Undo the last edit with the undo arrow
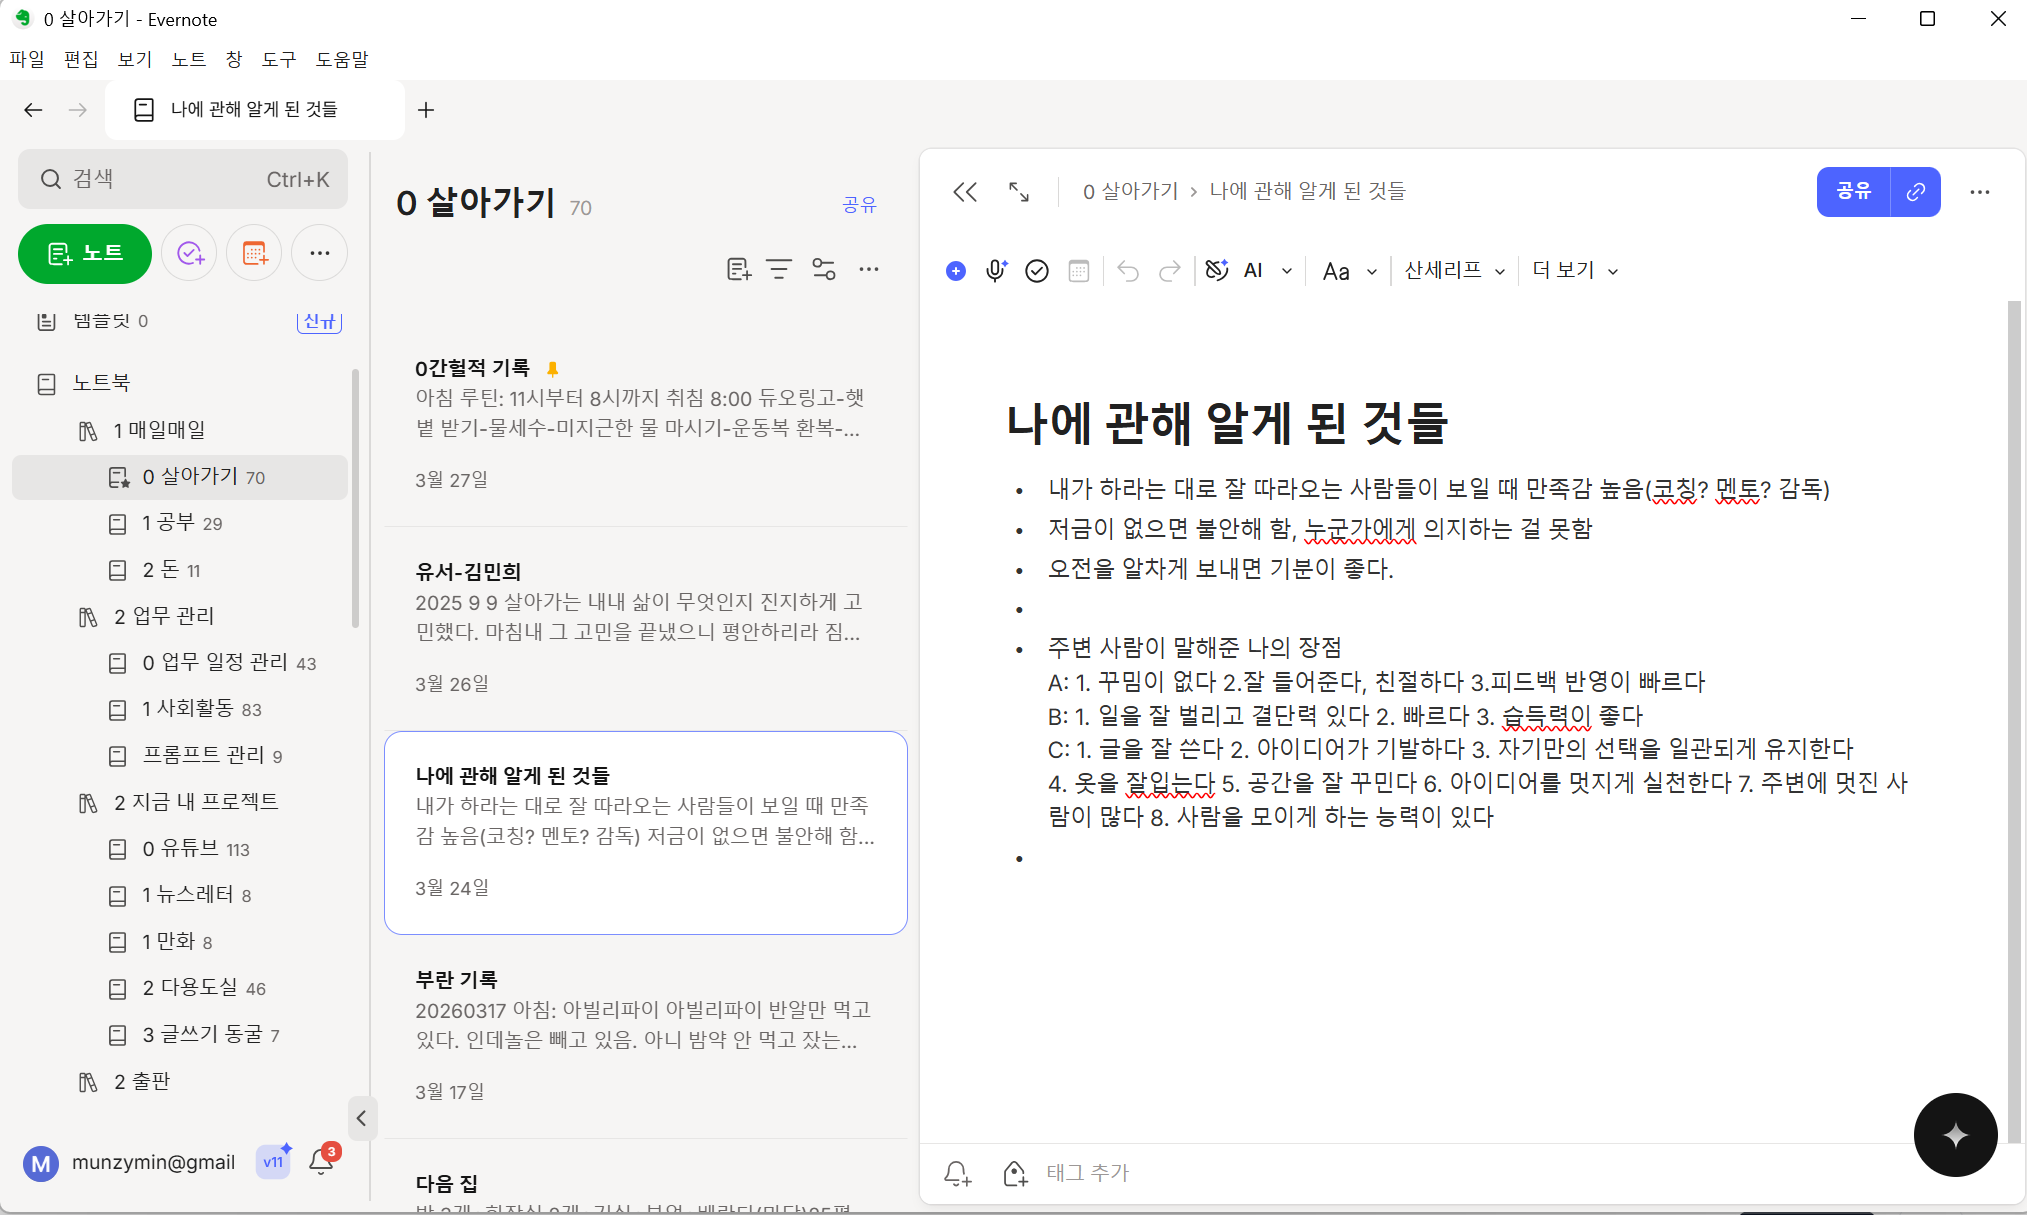 [x=1127, y=270]
